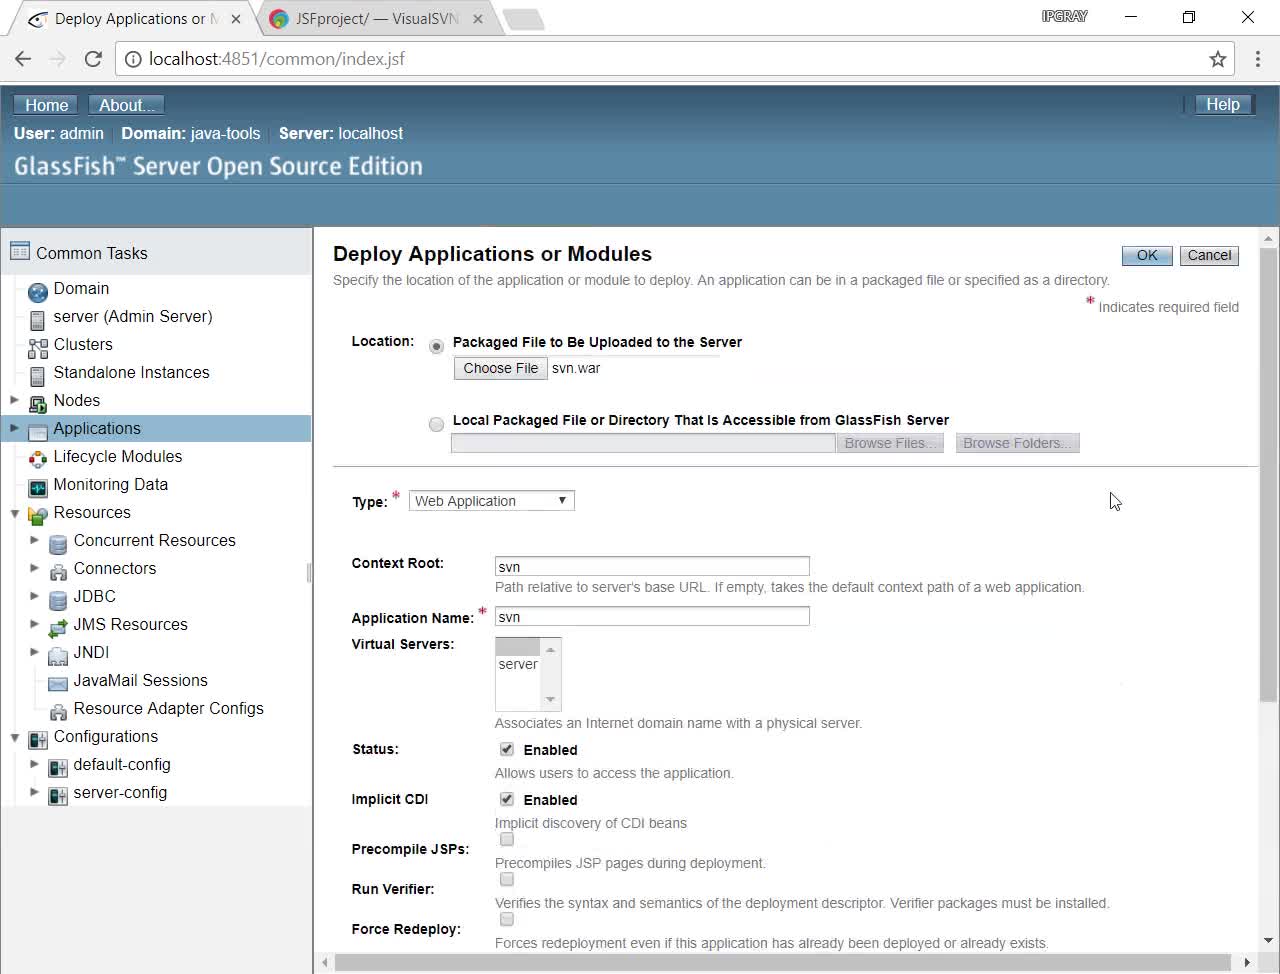The width and height of the screenshot is (1280, 974).
Task: Expand the JDBC node arrow
Action: coord(34,596)
